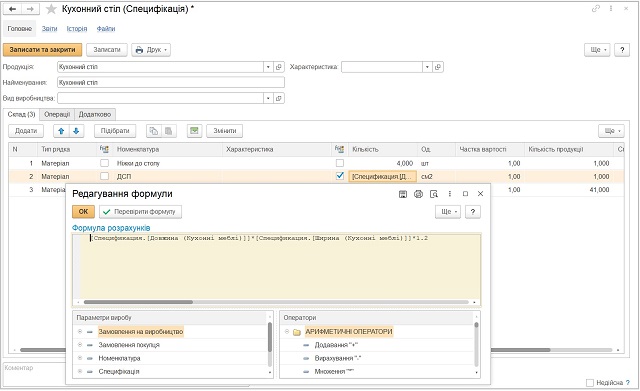Copy rows icon next to Підібрати
The width and height of the screenshot is (640, 391).
pyautogui.click(x=153, y=131)
